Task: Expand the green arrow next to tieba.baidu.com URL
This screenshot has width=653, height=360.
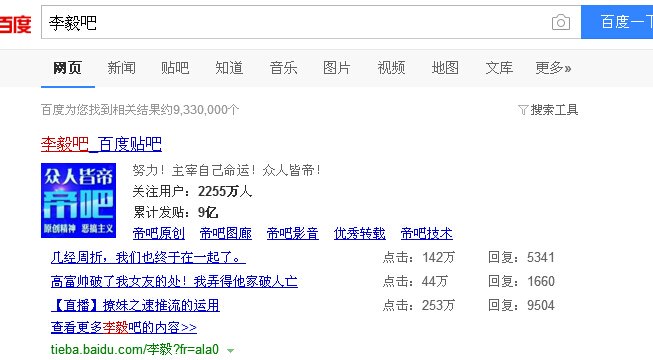Action: pyautogui.click(x=230, y=351)
